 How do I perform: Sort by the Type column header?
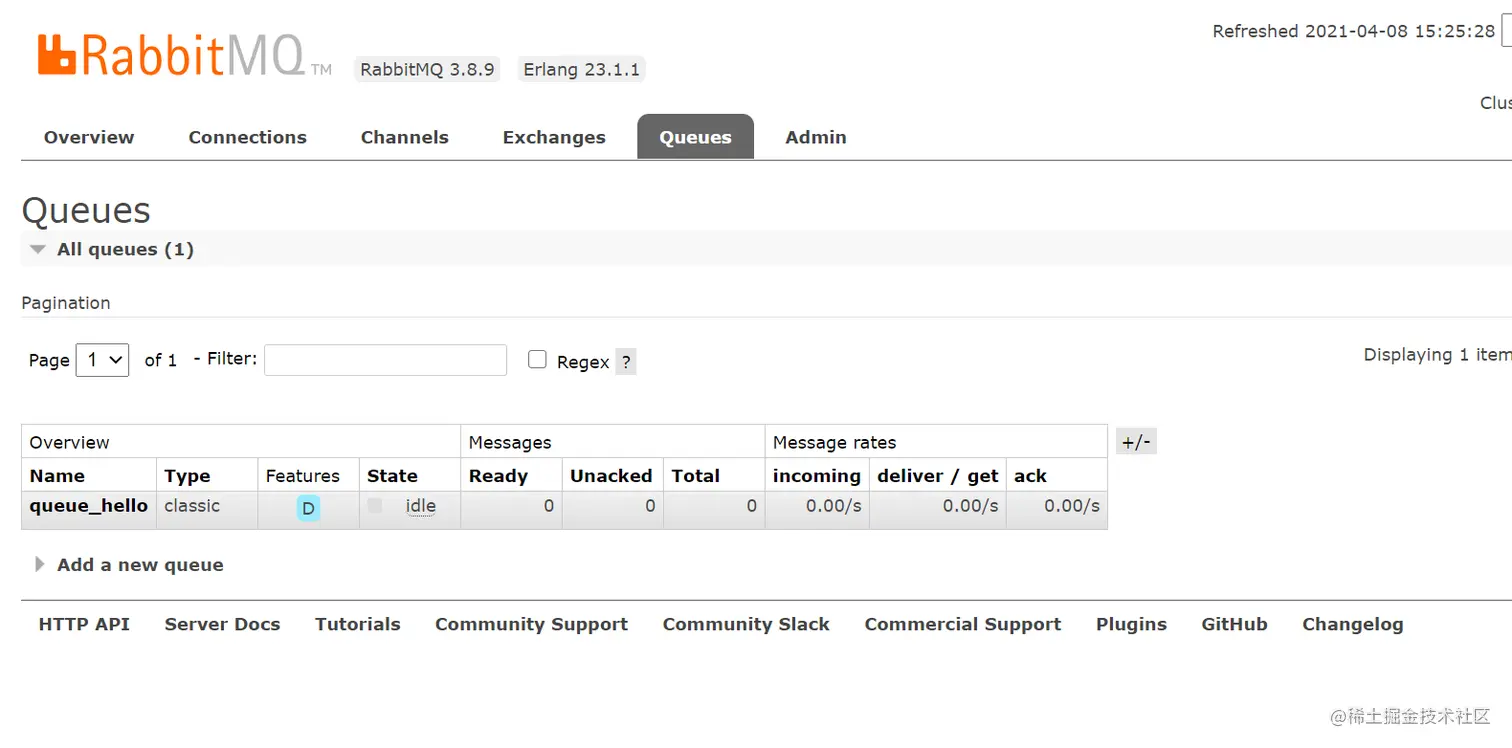point(187,476)
